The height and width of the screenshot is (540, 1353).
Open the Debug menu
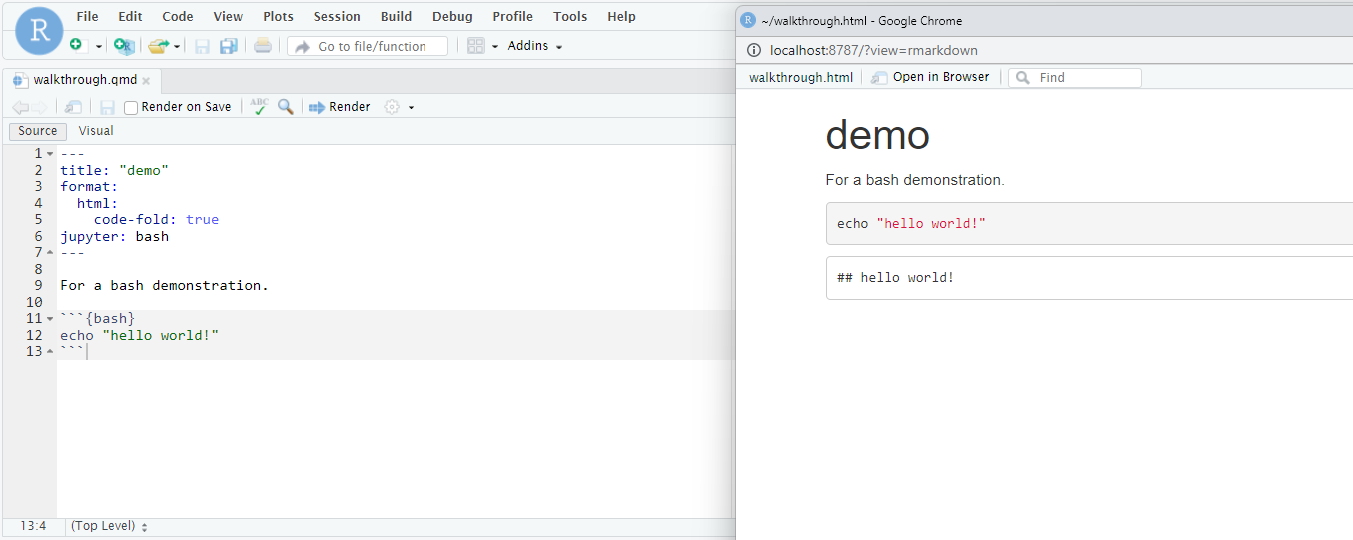[x=452, y=16]
